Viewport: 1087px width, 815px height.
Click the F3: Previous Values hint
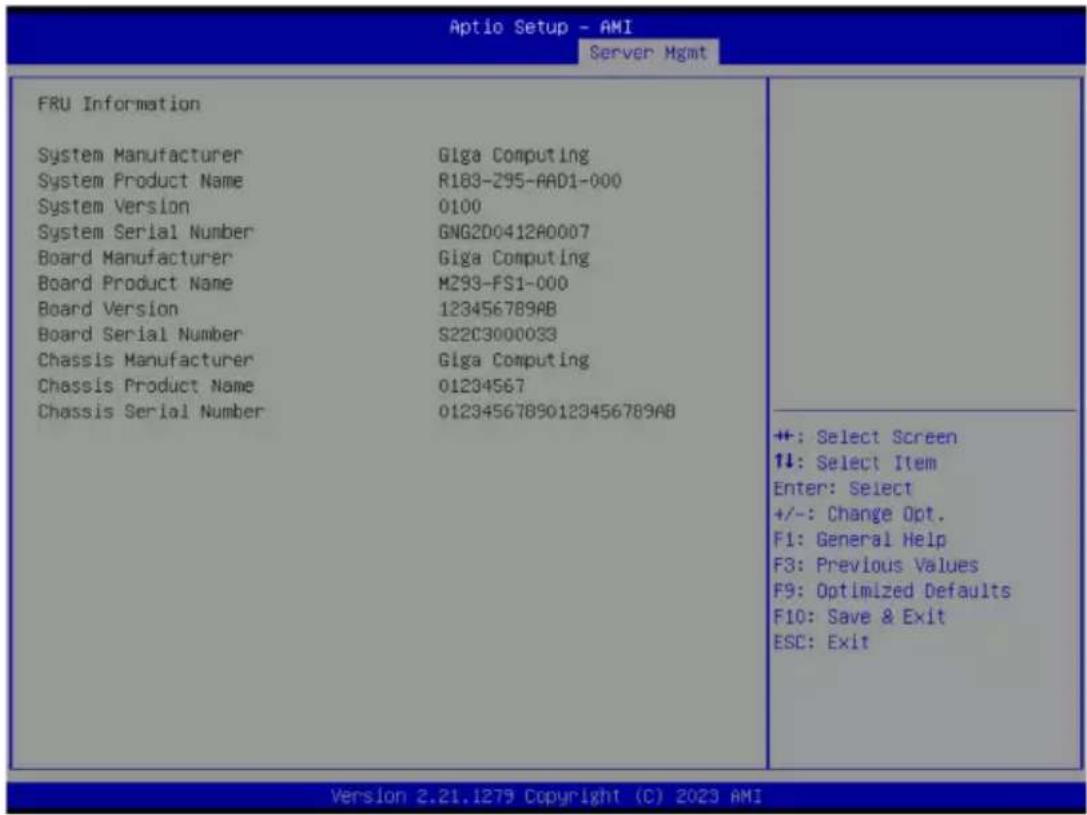tap(876, 566)
